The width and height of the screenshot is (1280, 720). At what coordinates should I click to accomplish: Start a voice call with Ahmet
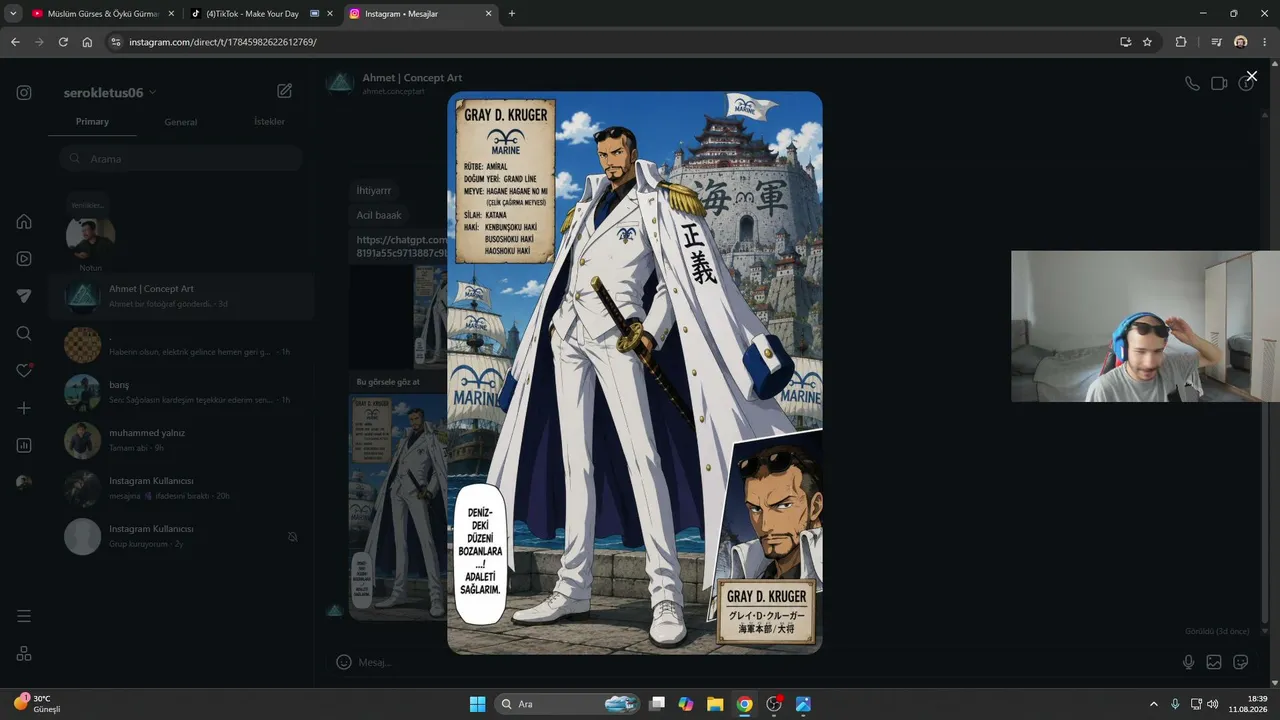coord(1192,84)
